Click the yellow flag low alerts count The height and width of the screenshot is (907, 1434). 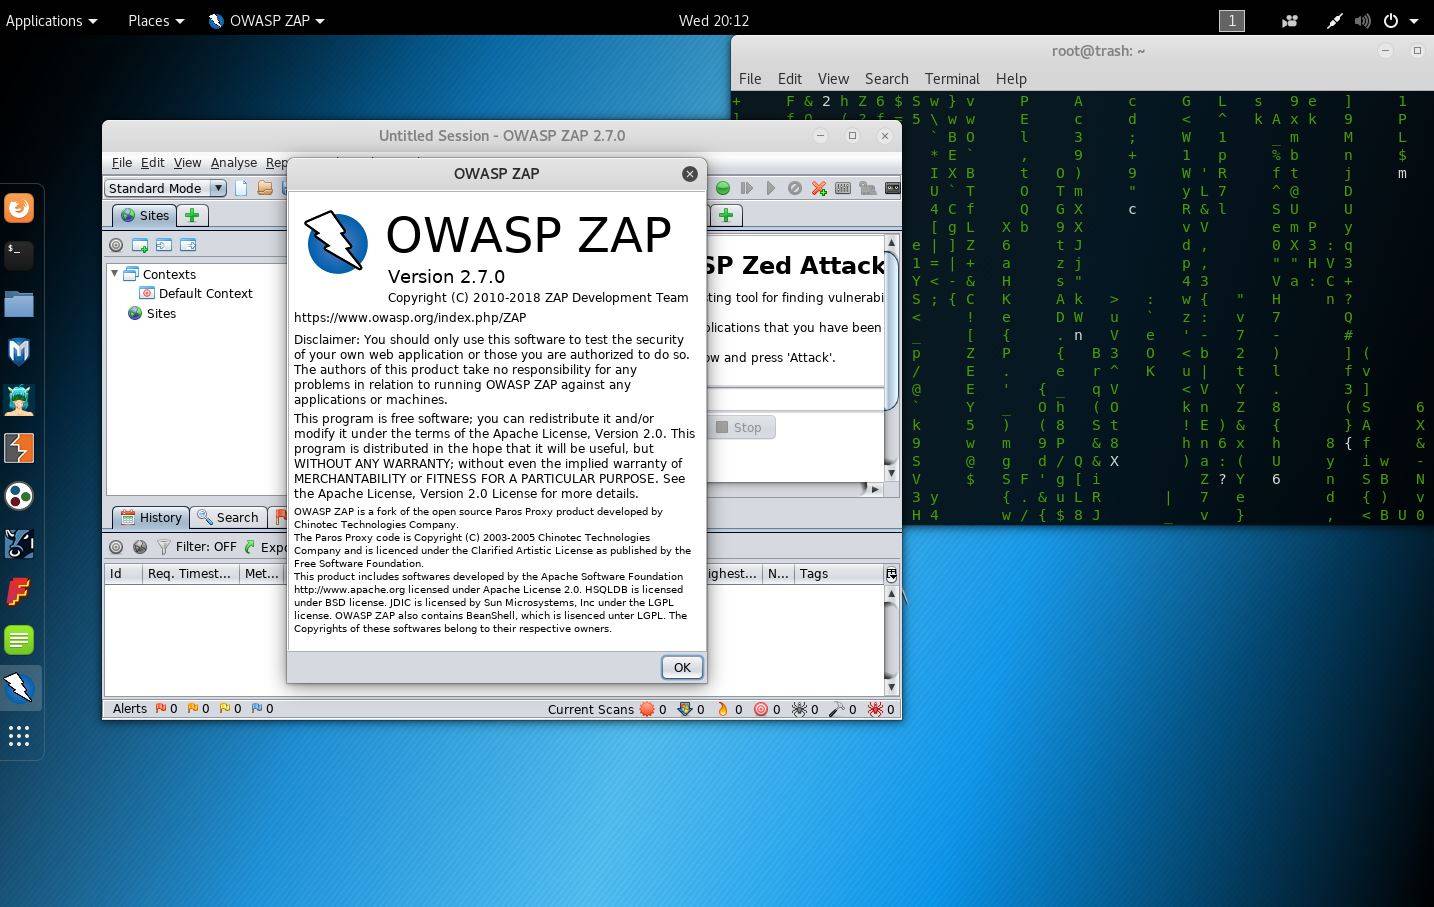pos(230,709)
